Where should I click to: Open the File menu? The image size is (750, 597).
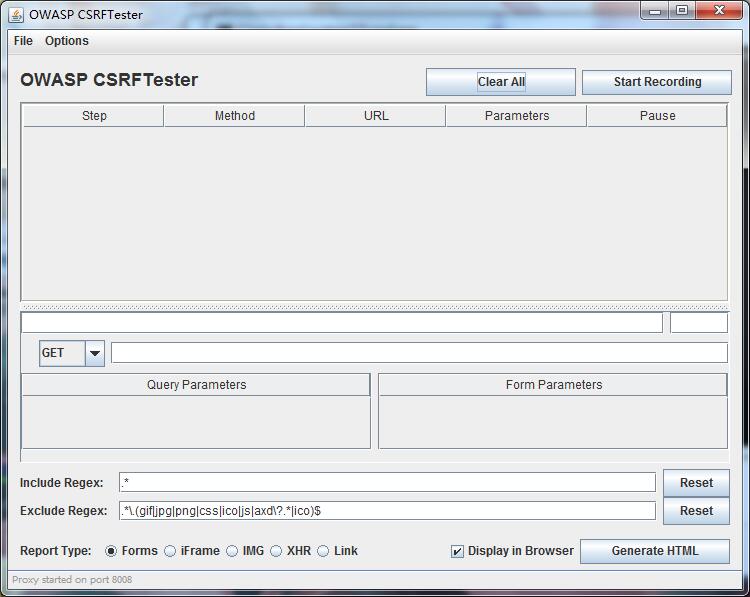pyautogui.click(x=23, y=41)
